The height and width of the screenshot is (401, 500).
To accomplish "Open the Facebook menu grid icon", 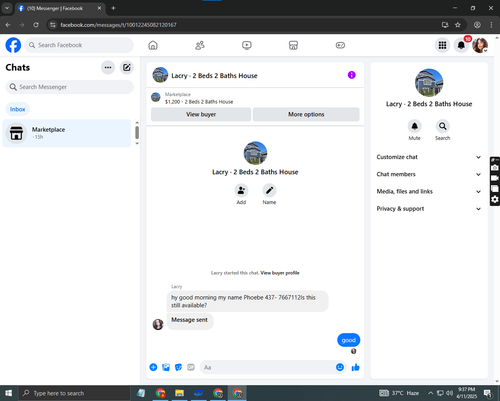I will pos(442,45).
